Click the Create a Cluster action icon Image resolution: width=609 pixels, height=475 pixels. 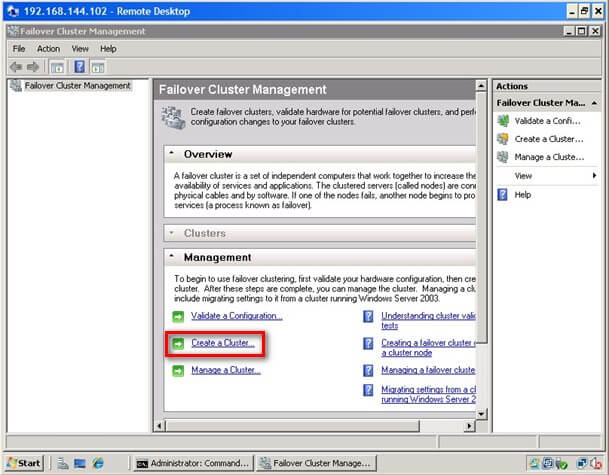coord(503,139)
